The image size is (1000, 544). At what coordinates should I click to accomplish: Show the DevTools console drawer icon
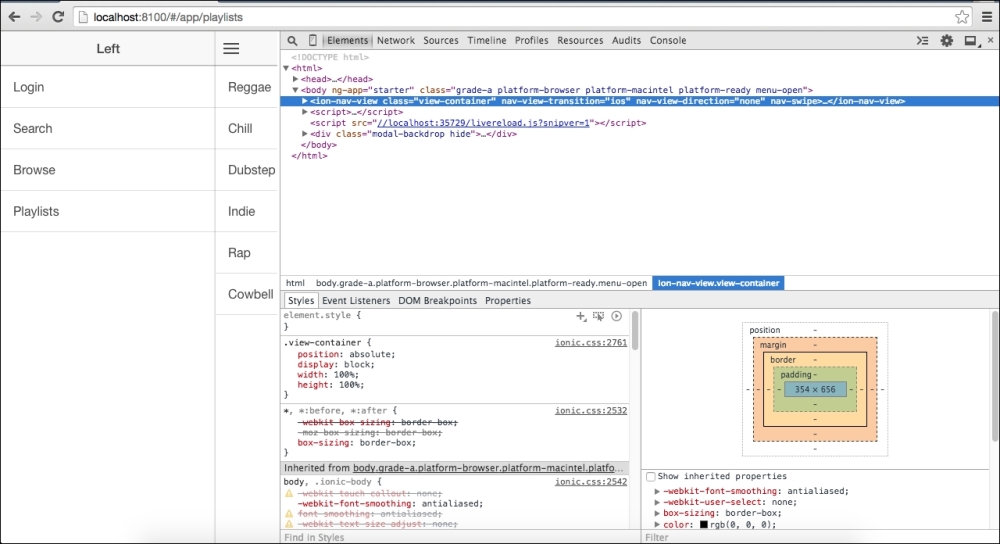click(x=922, y=41)
